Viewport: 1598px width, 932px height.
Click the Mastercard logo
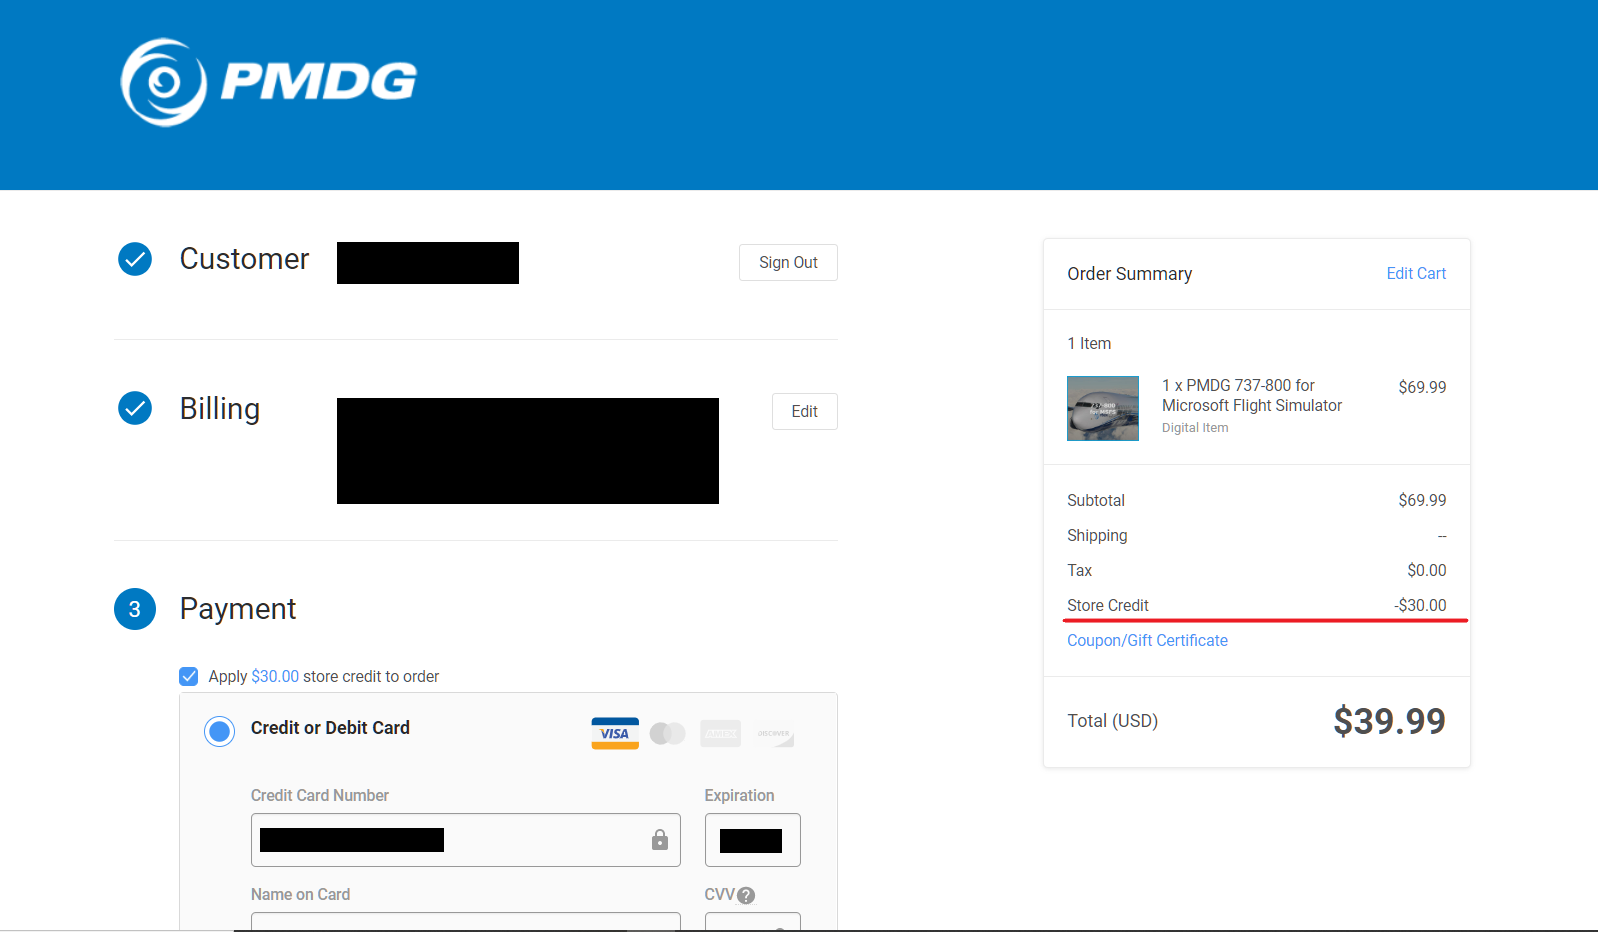point(667,734)
